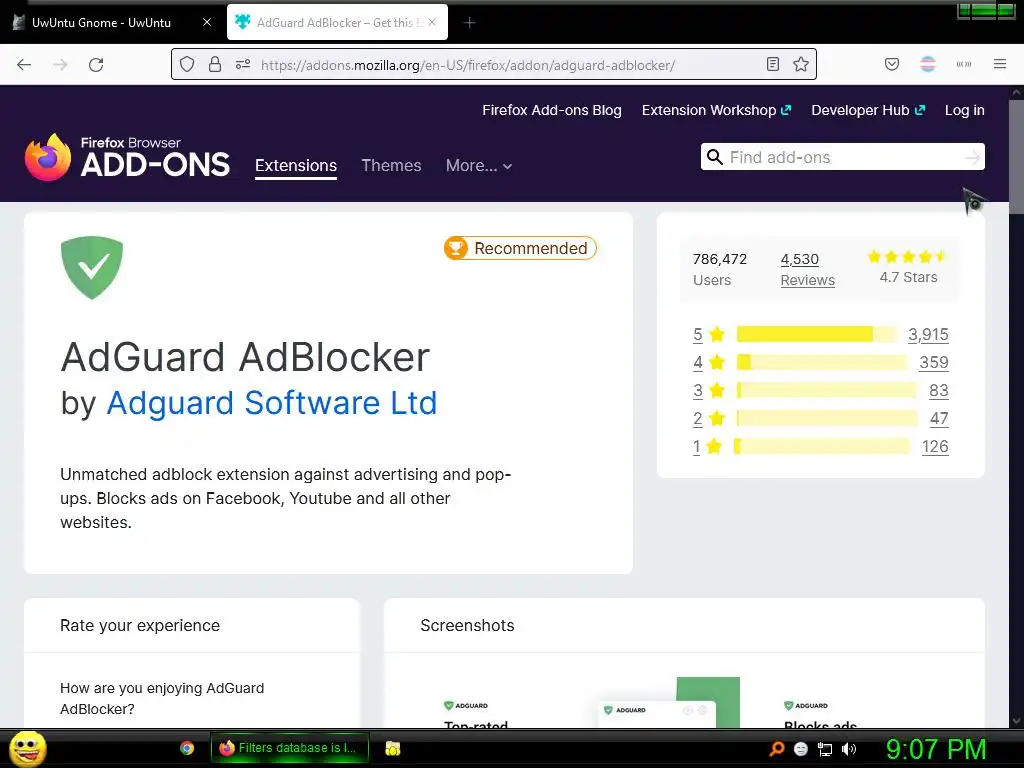Click the AdGuard green shield icon
This screenshot has width=1024, height=768.
pyautogui.click(x=92, y=267)
